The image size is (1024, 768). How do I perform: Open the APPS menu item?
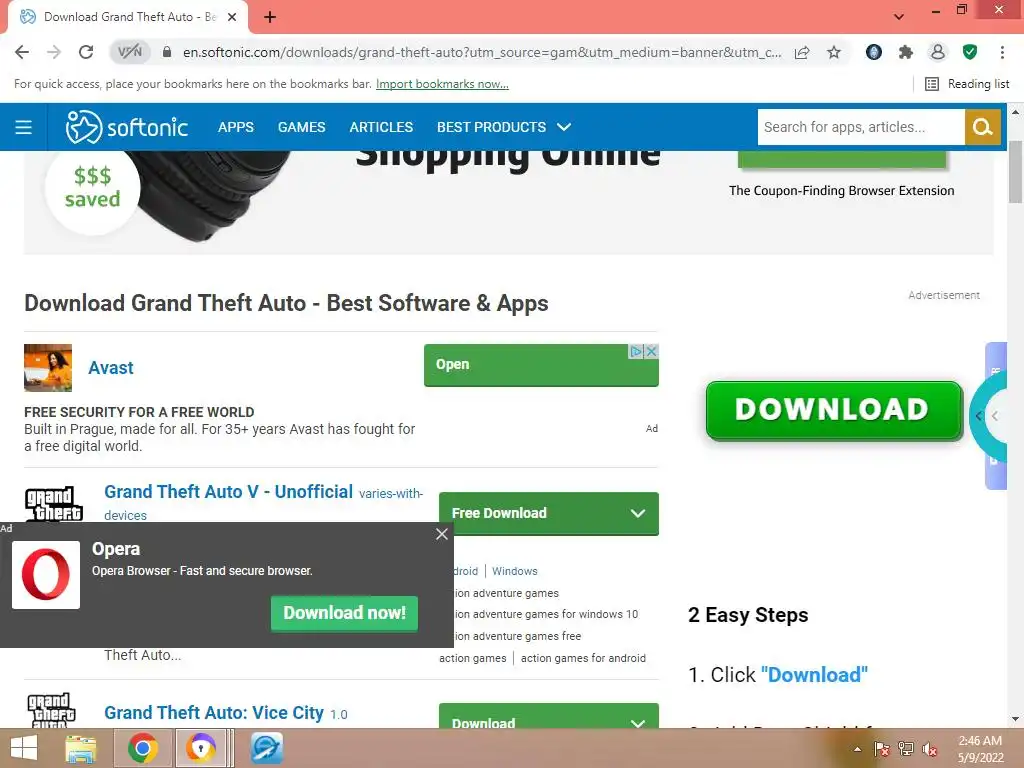(x=236, y=127)
